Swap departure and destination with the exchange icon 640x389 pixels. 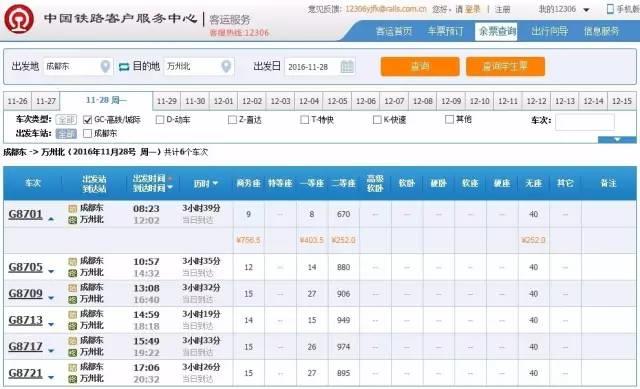(124, 67)
